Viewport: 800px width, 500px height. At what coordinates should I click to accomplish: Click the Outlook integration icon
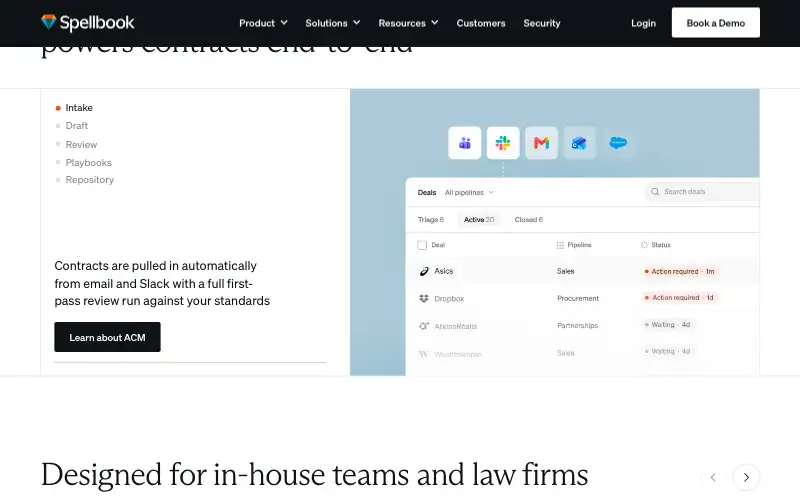tap(579, 143)
